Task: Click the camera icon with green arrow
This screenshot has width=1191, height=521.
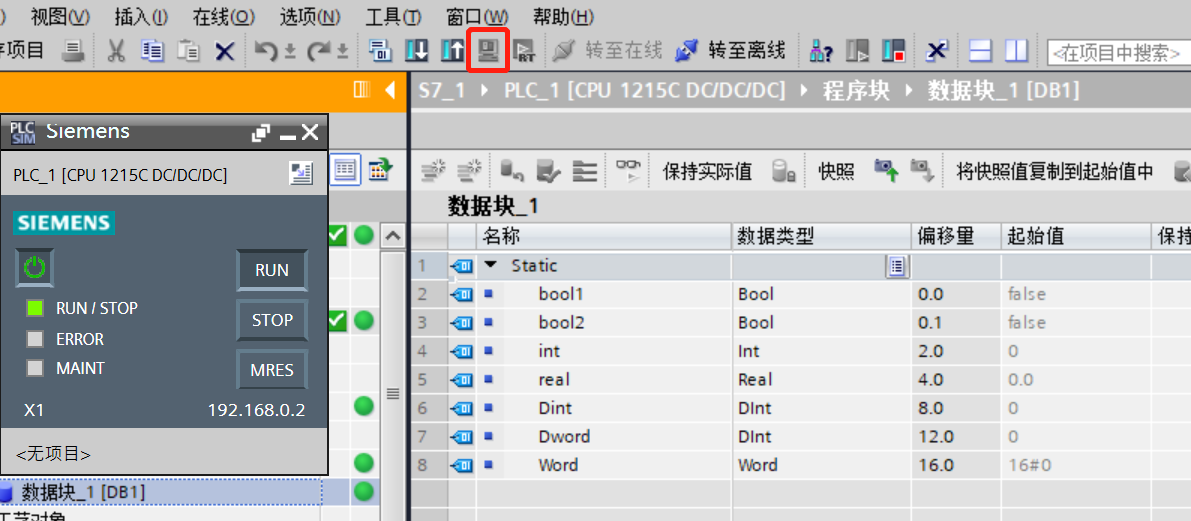Action: (x=886, y=172)
